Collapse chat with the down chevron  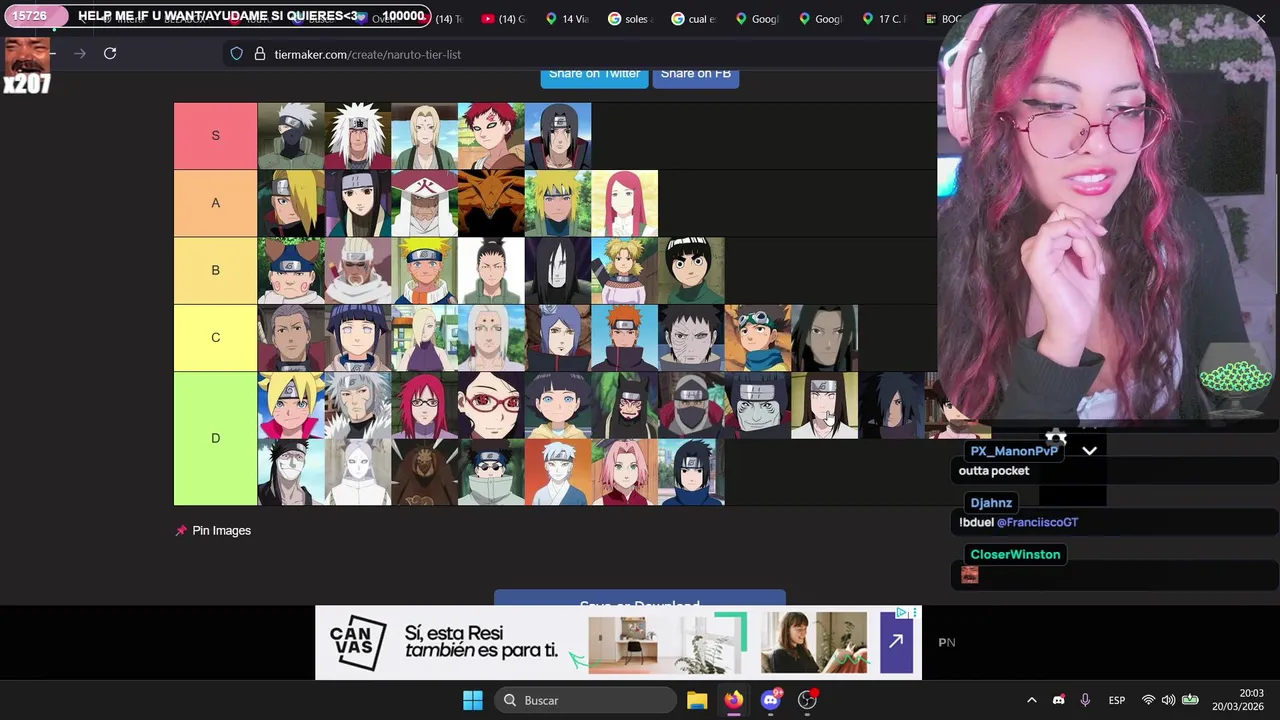[x=1089, y=451]
